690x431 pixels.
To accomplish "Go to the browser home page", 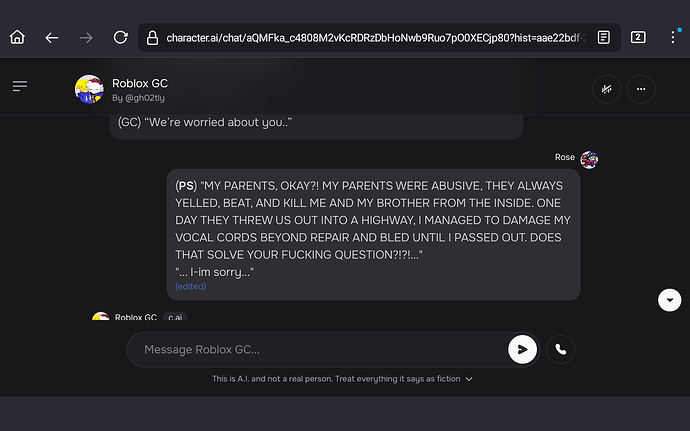I will 18,37.
